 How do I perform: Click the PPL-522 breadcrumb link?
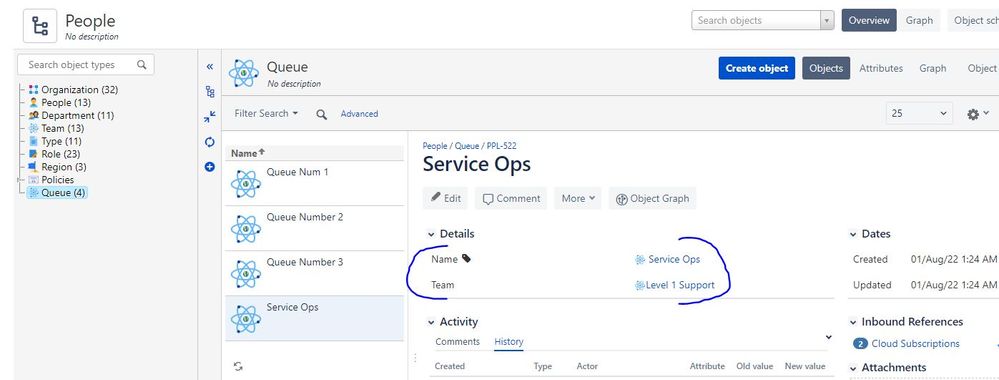click(x=501, y=146)
